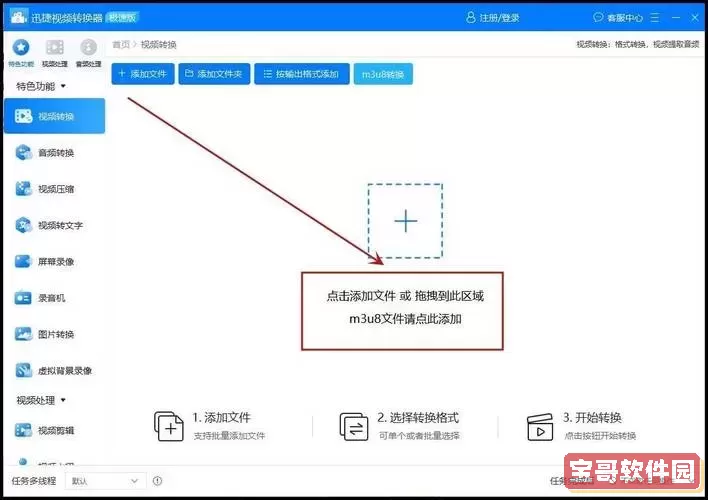Open the 特色功能 star icon tab
This screenshot has height=500, width=708.
[21, 53]
